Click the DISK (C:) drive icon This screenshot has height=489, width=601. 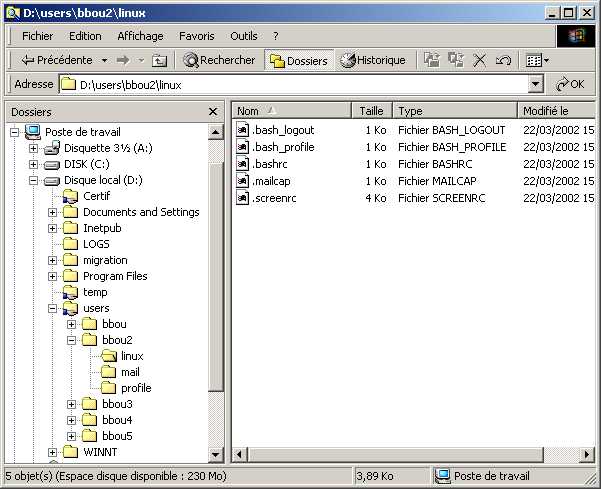[52, 165]
